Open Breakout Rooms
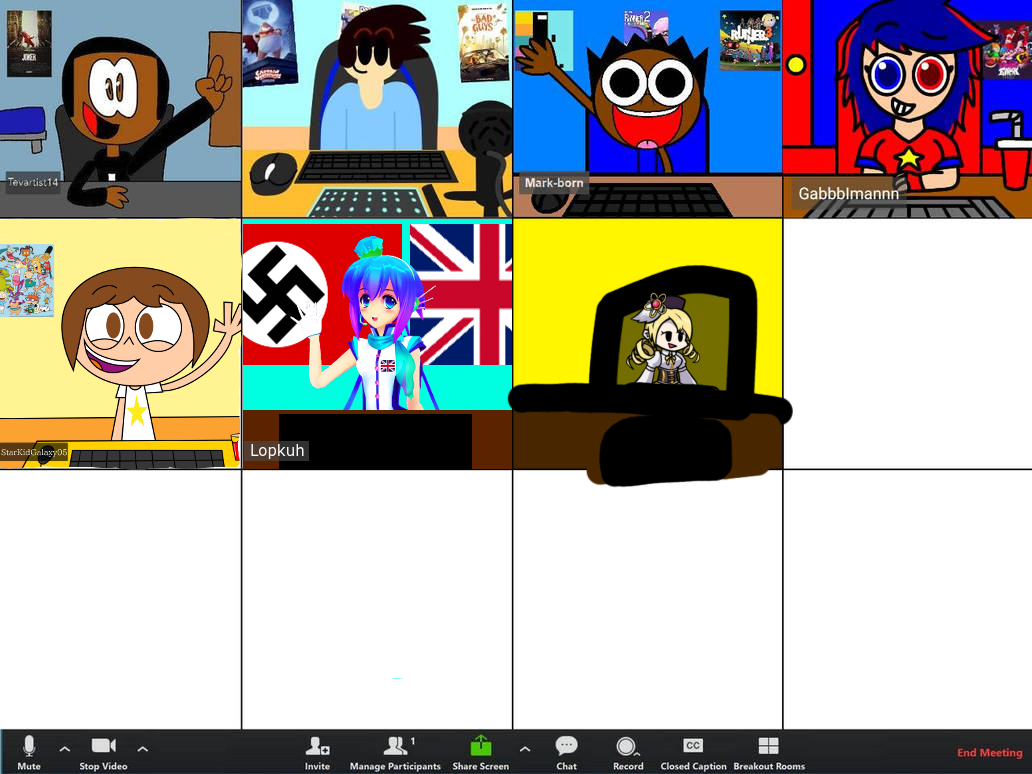The image size is (1032, 774). pos(769,752)
